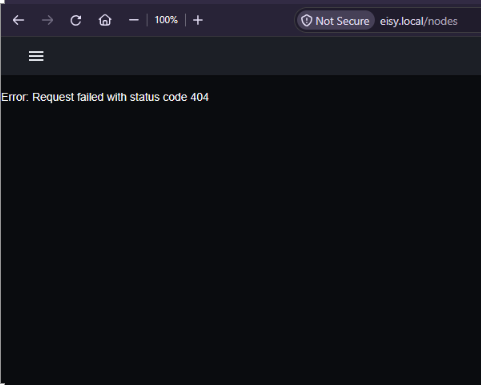
Task: Go back to the previous page
Action: (x=18, y=20)
